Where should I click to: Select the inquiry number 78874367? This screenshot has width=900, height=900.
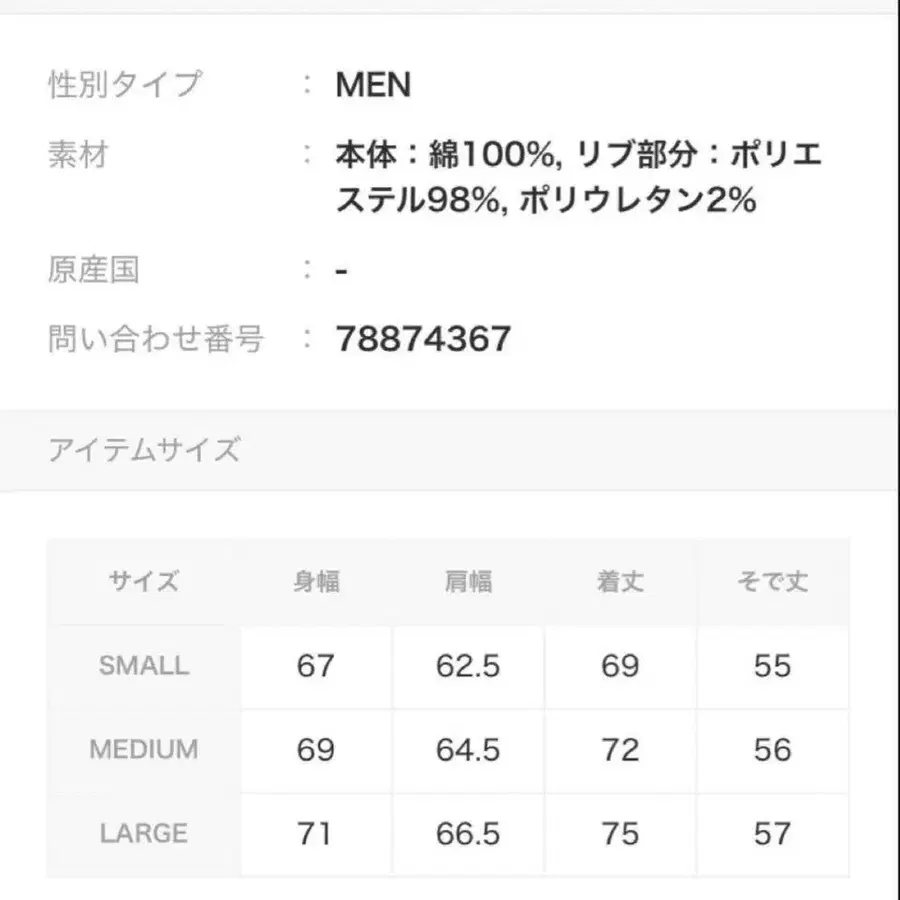[424, 339]
